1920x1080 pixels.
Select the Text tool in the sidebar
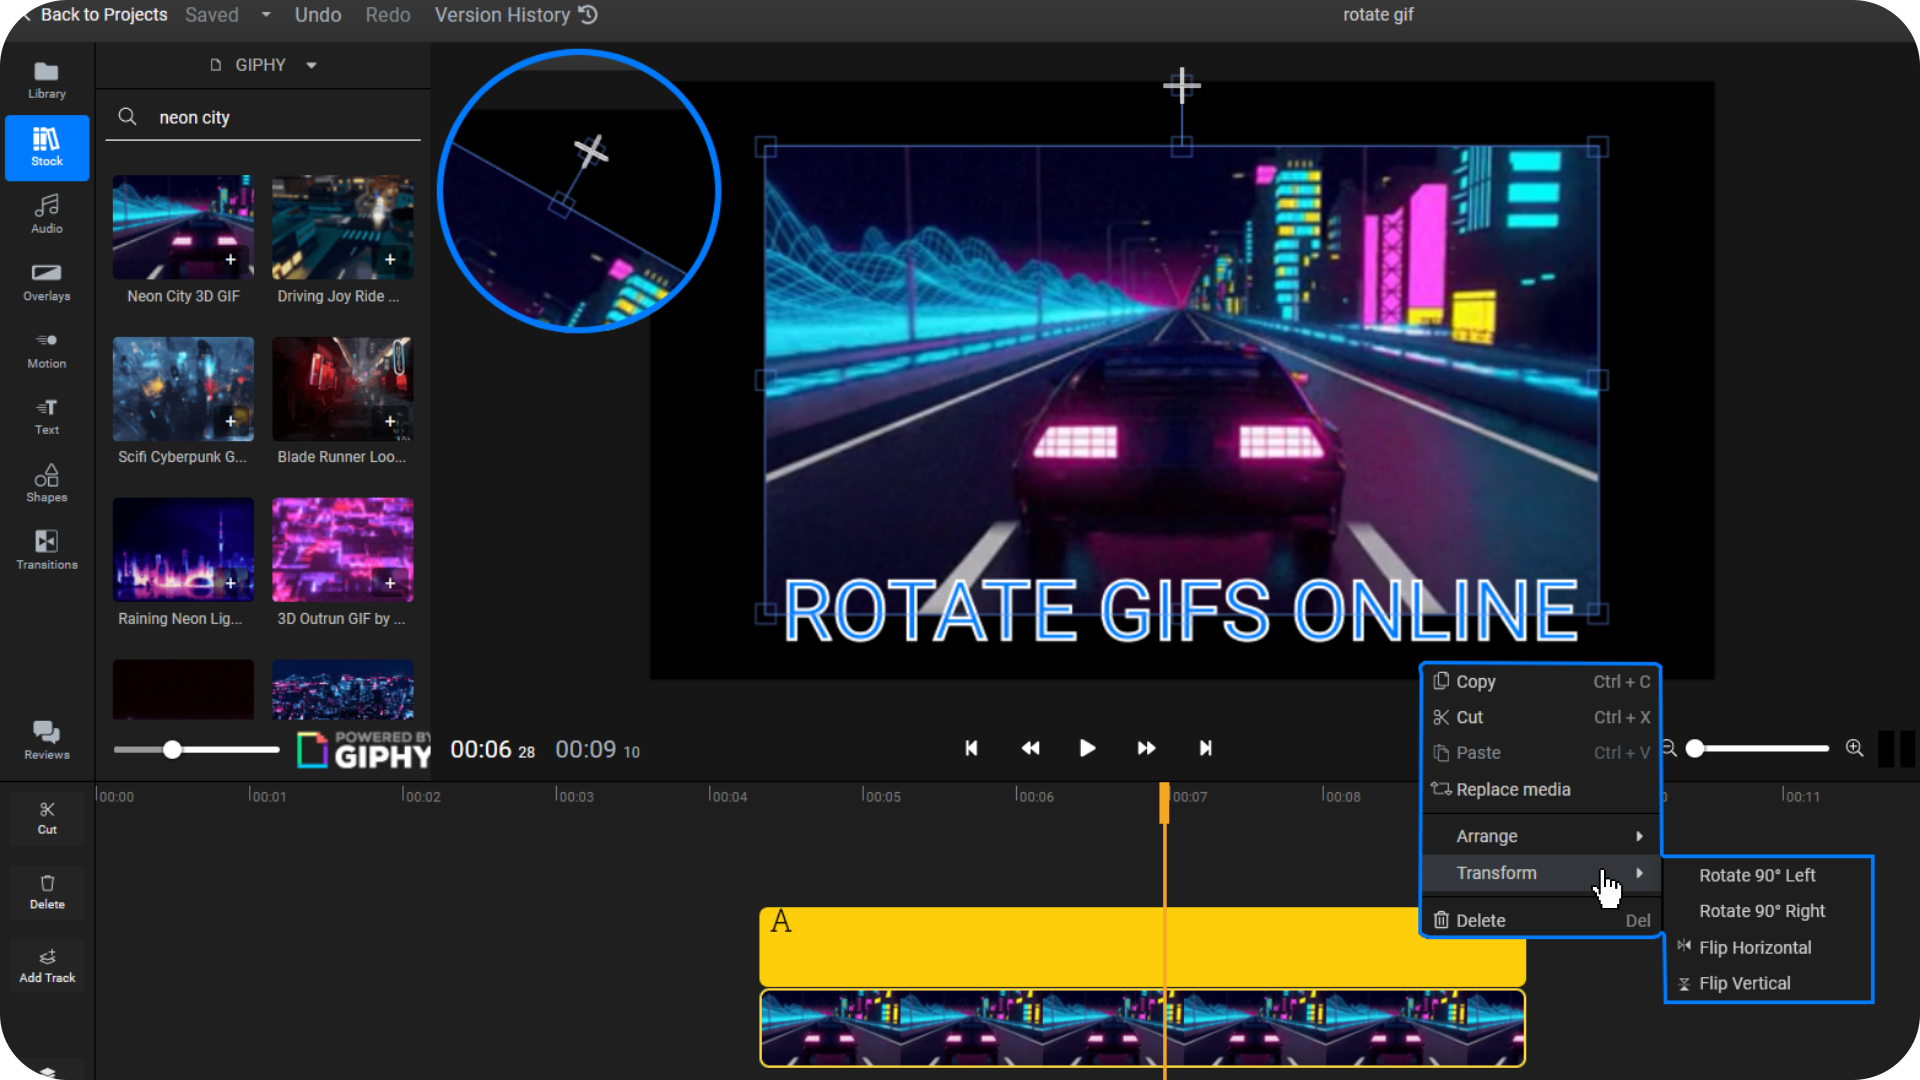(x=46, y=415)
